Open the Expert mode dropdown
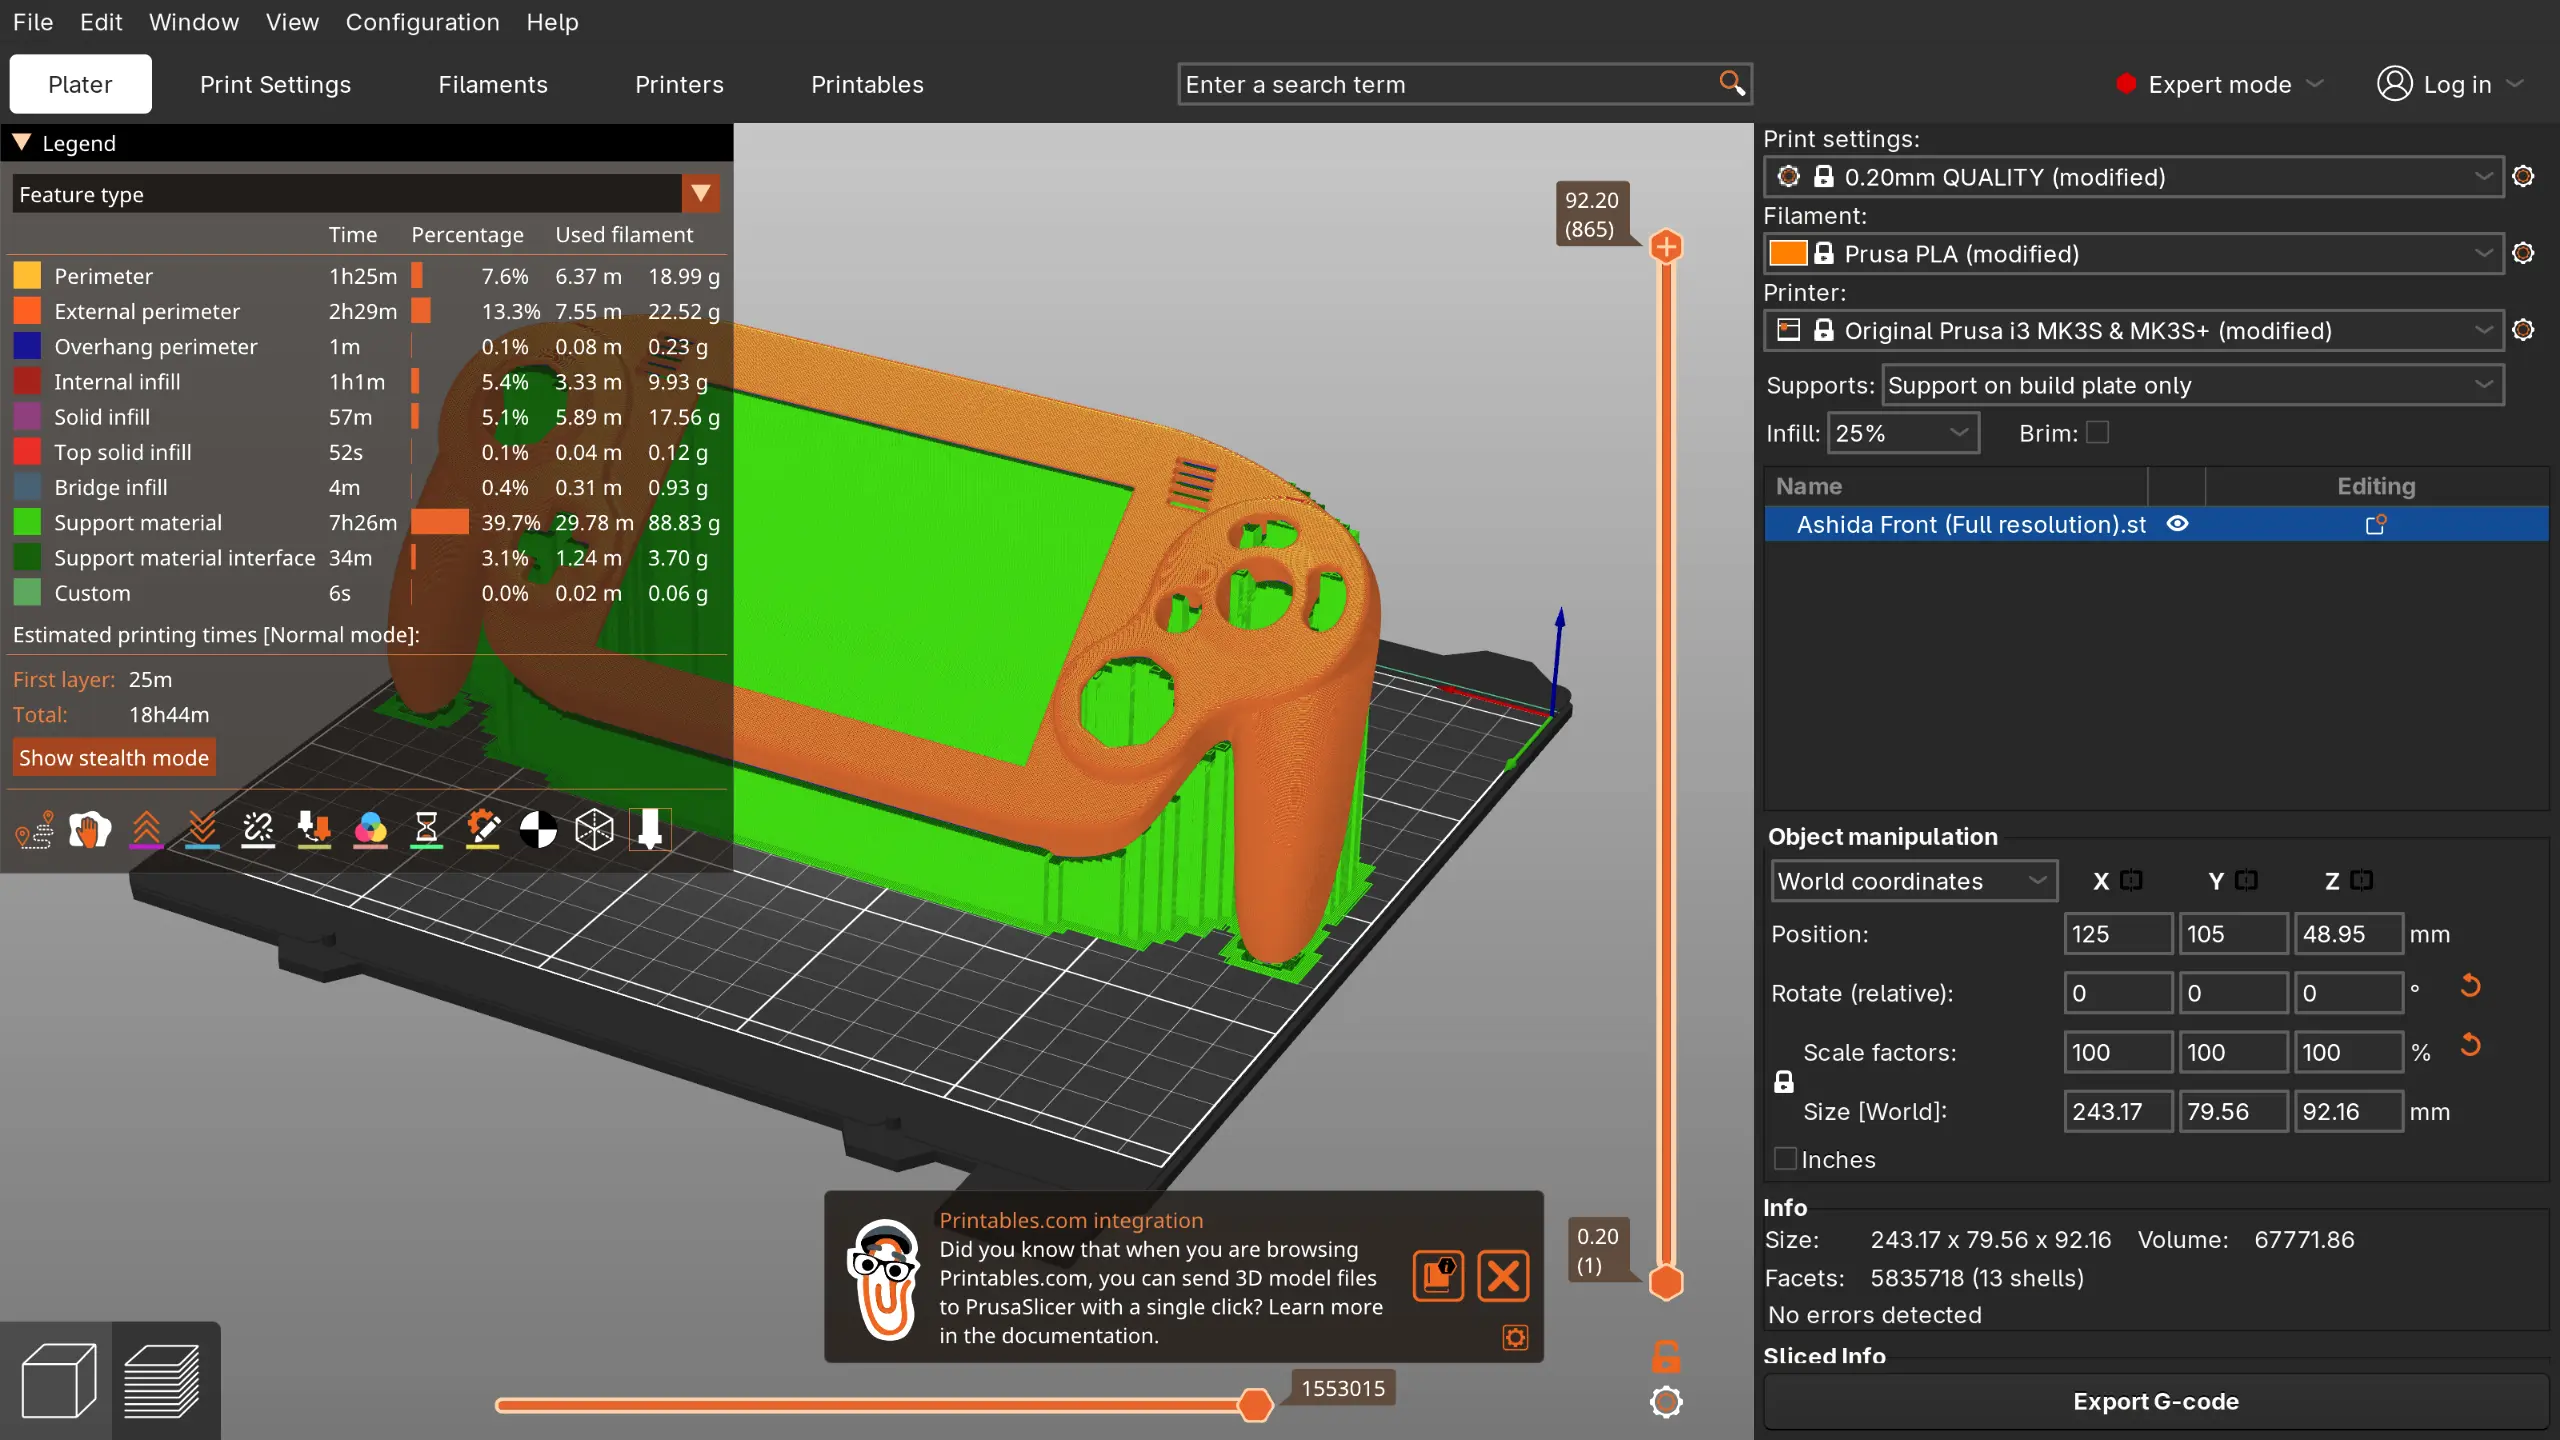This screenshot has height=1440, width=2560. pos(2219,84)
